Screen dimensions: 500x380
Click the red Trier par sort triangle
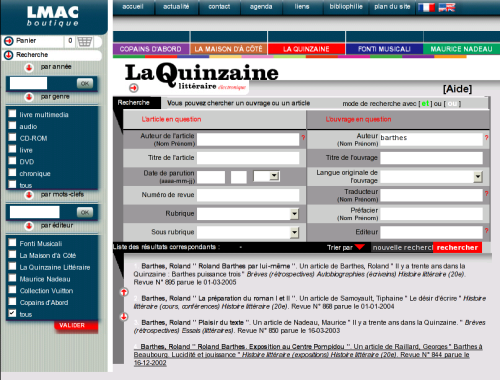pyautogui.click(x=360, y=247)
